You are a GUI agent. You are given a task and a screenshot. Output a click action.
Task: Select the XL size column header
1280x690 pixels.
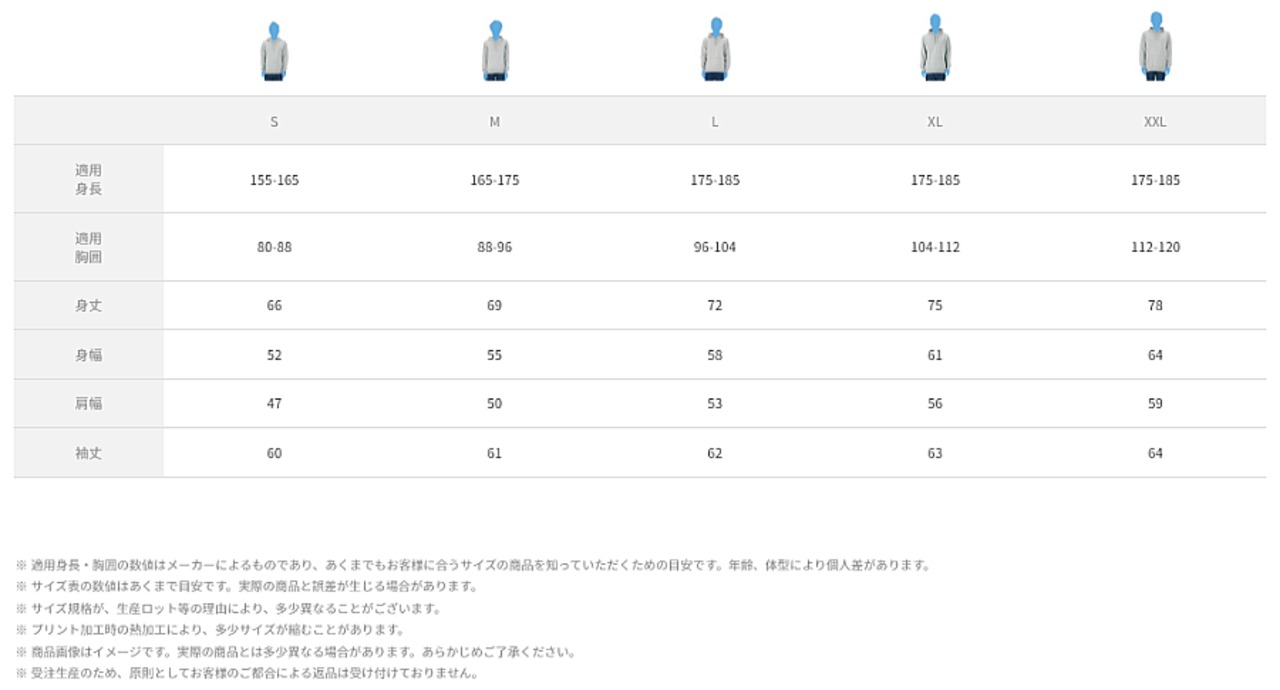935,122
